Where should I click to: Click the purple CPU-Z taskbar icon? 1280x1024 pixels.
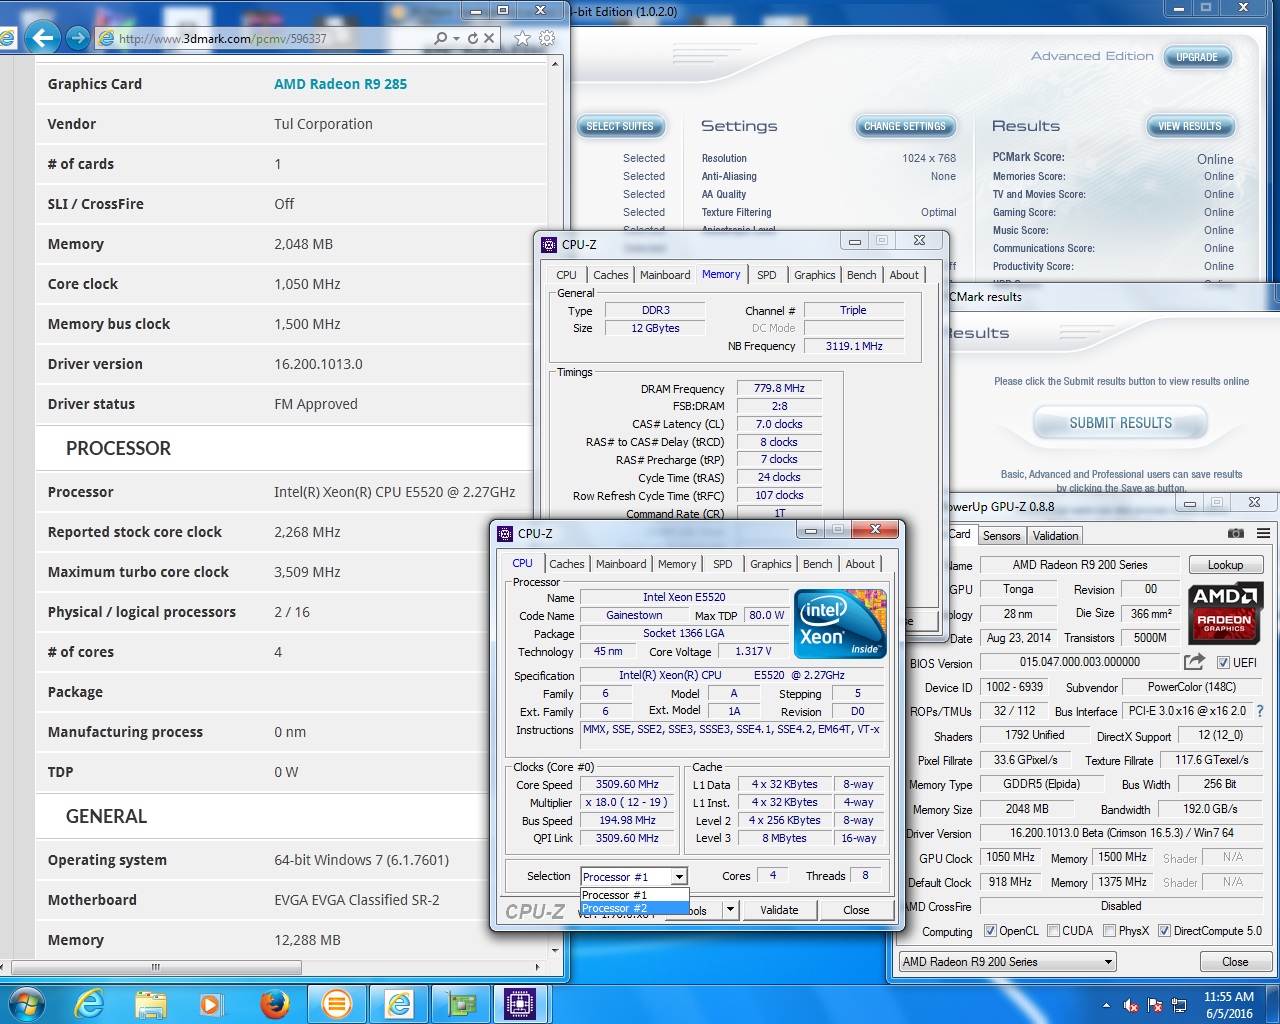[520, 1003]
